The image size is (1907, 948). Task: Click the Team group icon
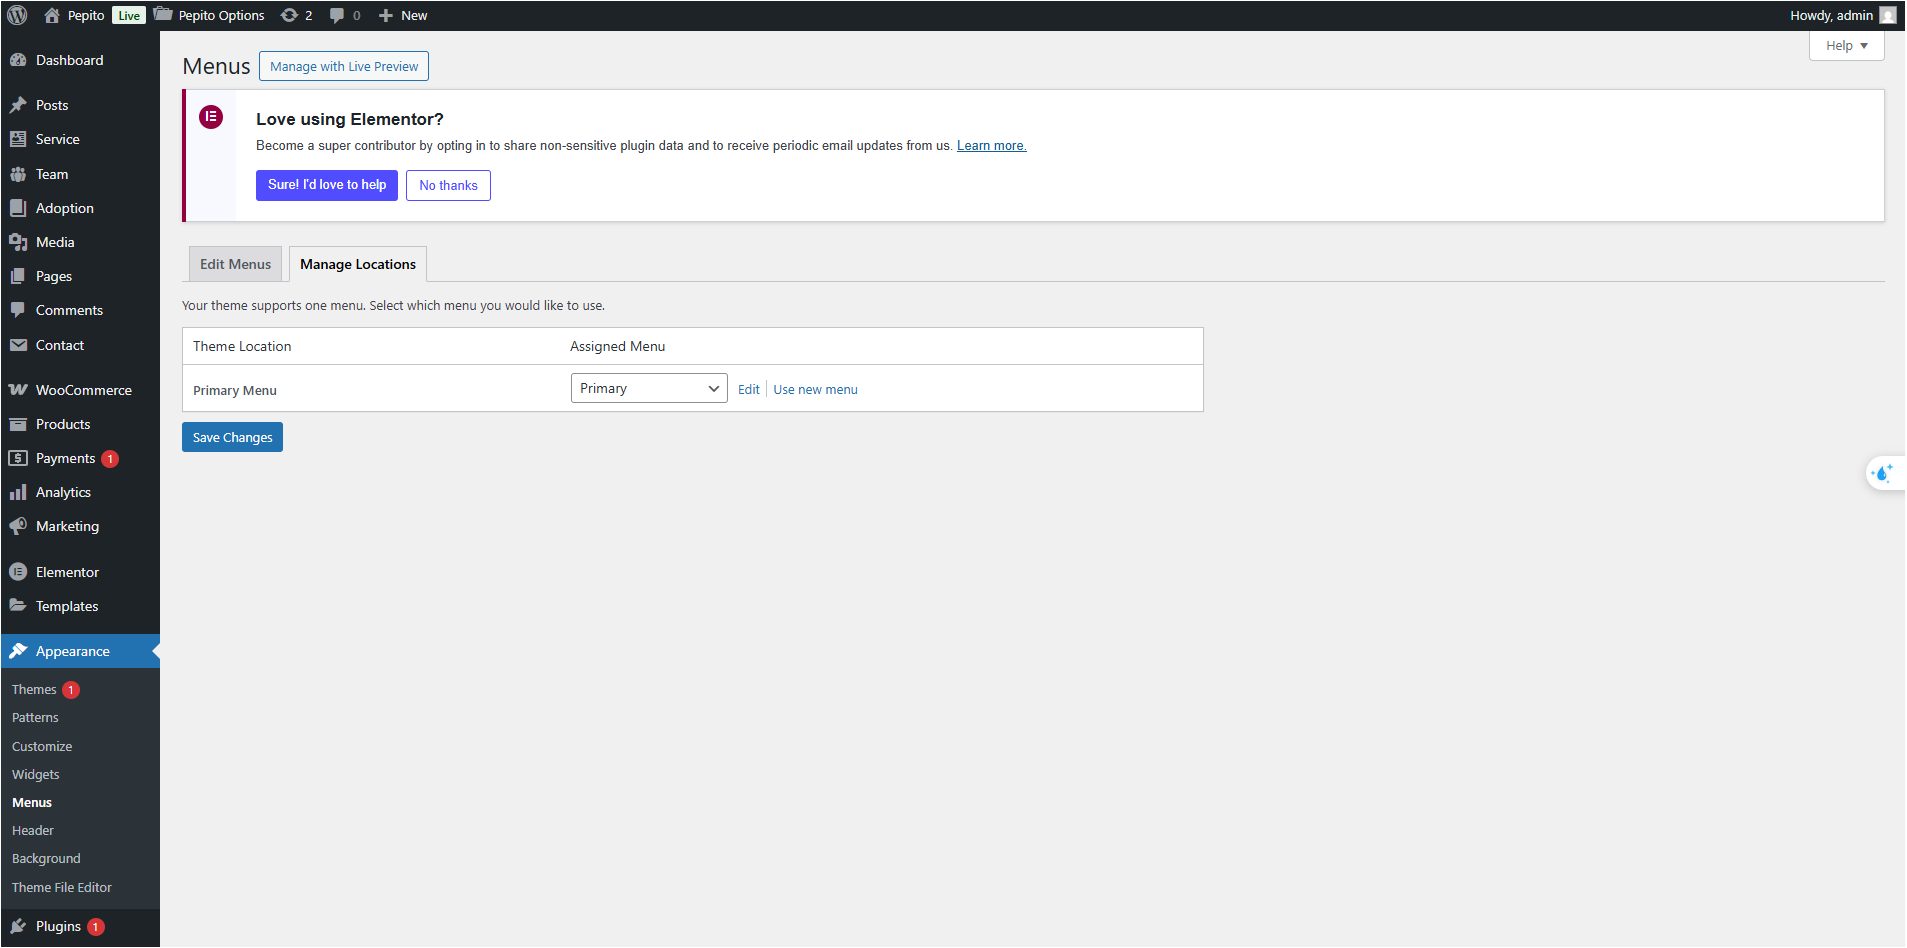click(x=18, y=174)
